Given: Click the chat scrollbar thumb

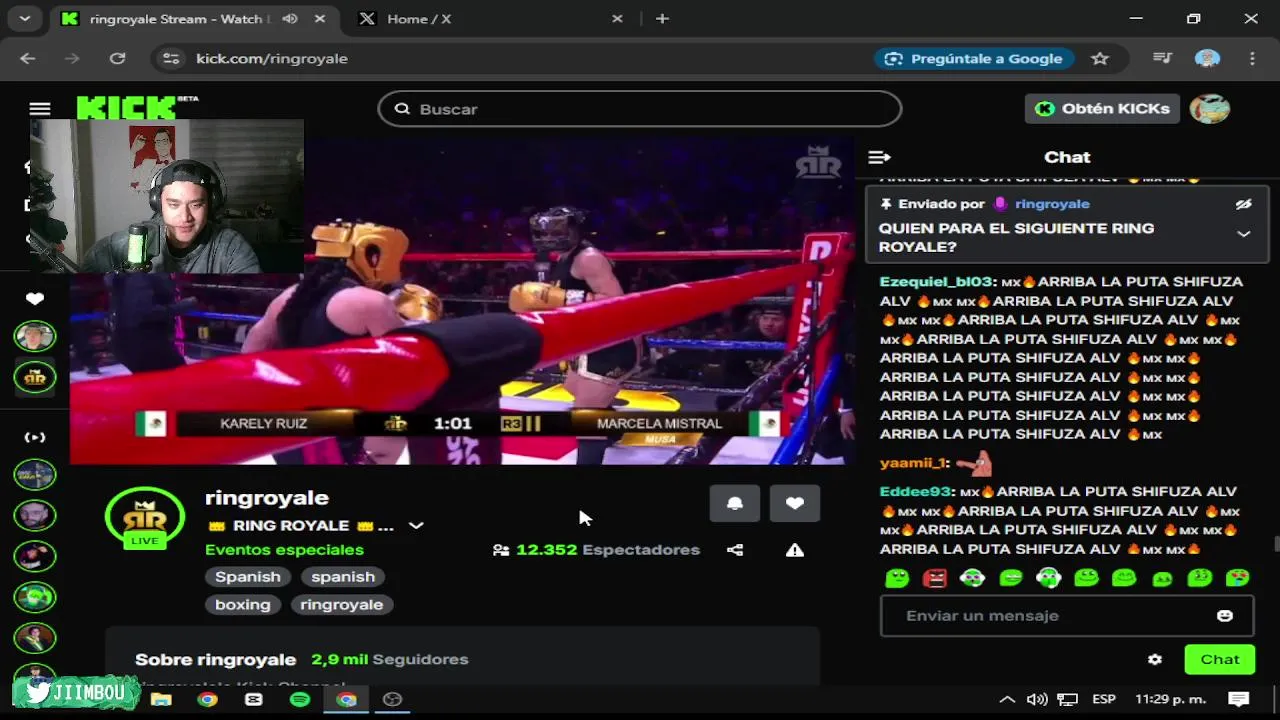Looking at the screenshot, I should [x=1275, y=544].
